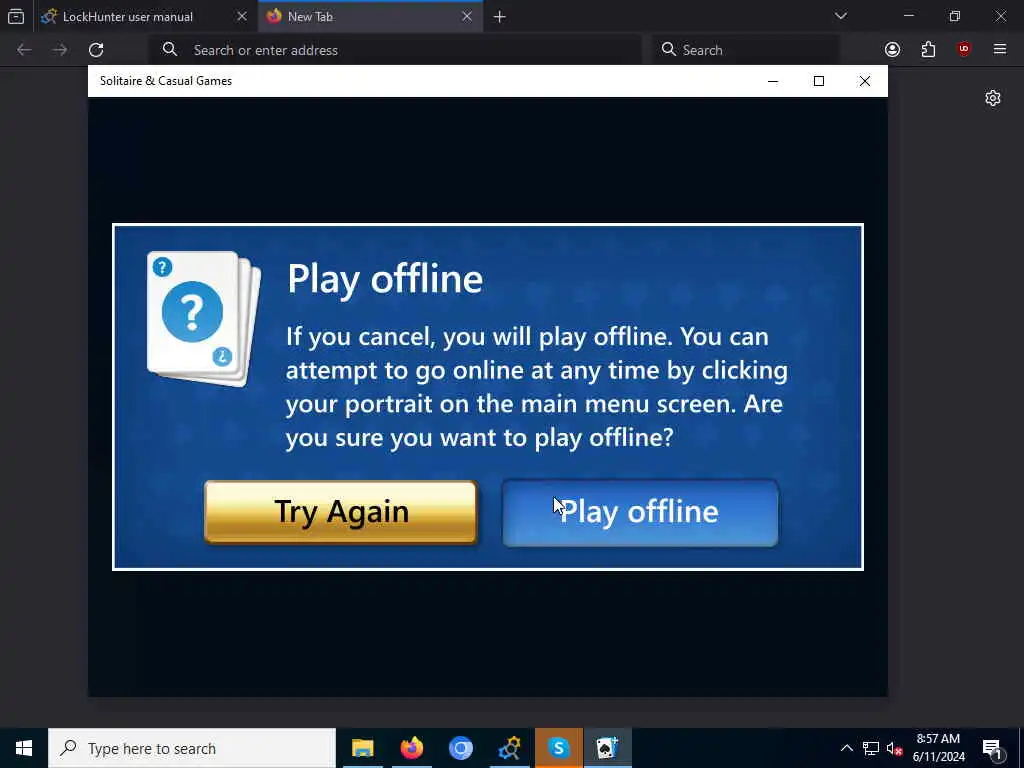Reload the current page
The height and width of the screenshot is (768, 1024).
pyautogui.click(x=96, y=50)
